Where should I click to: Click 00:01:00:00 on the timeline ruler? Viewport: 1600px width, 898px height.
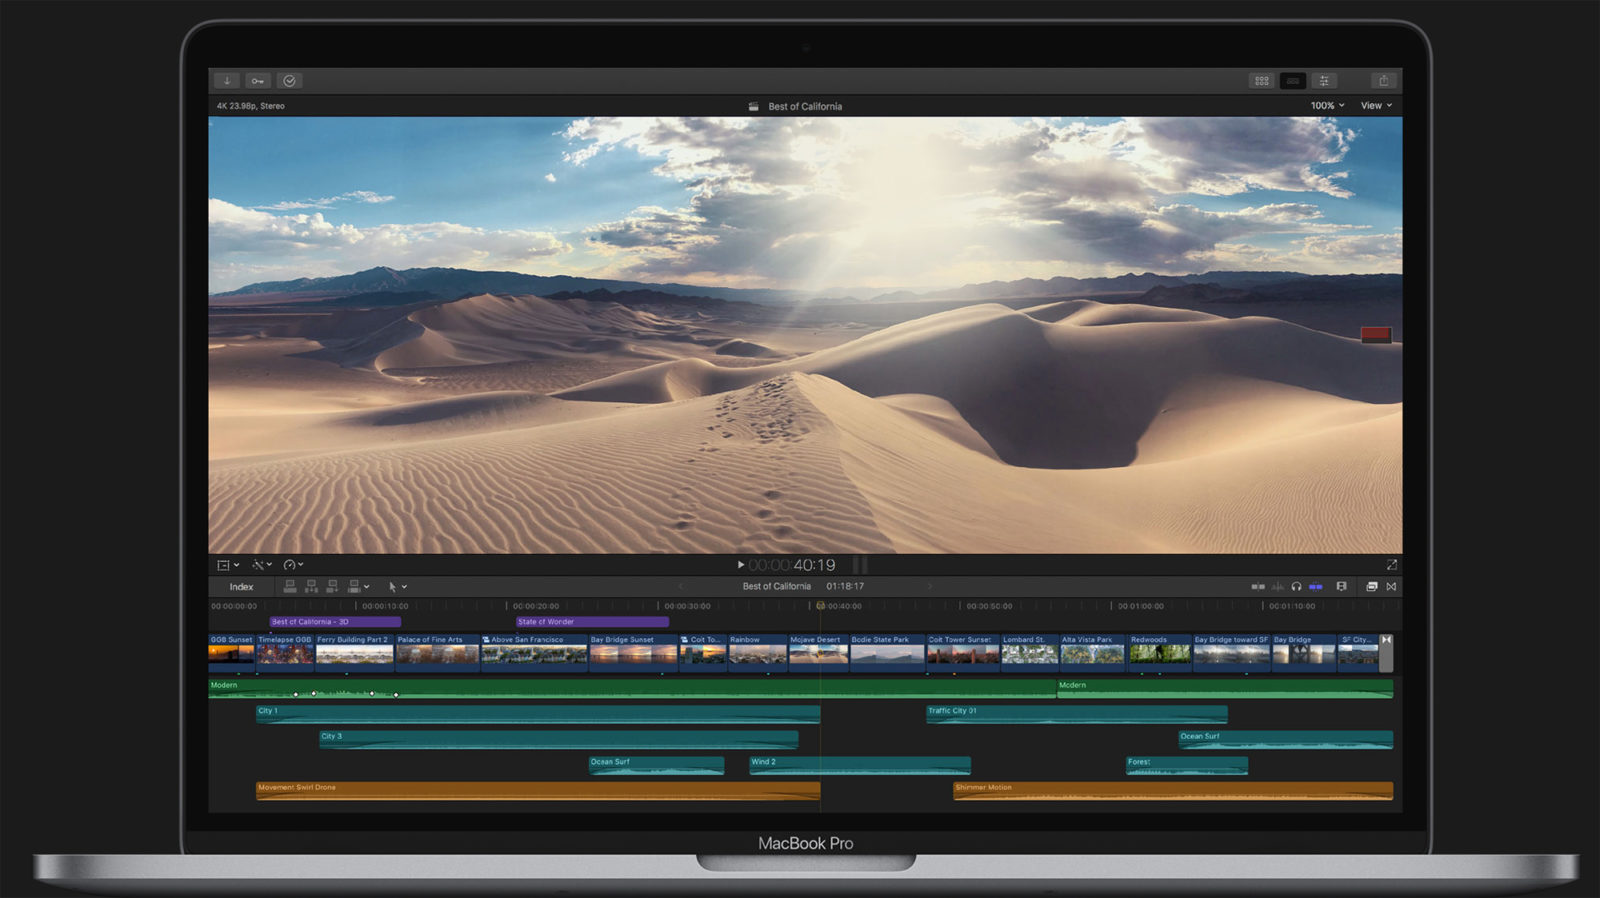point(1141,606)
